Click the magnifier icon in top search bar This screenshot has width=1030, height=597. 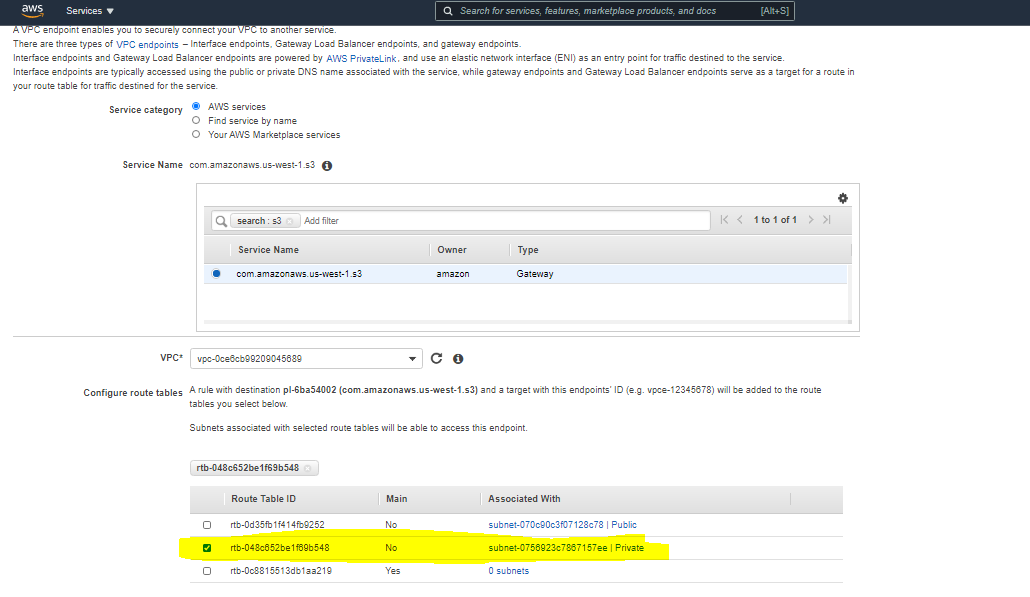click(x=448, y=11)
